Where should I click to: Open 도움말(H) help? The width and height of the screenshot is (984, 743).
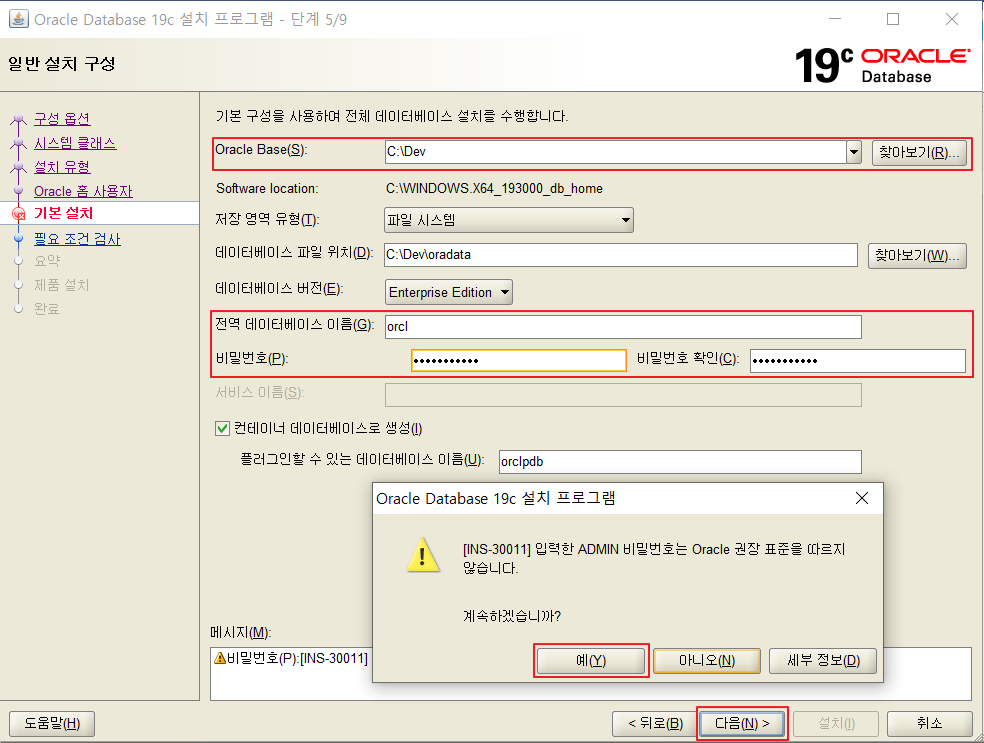52,724
